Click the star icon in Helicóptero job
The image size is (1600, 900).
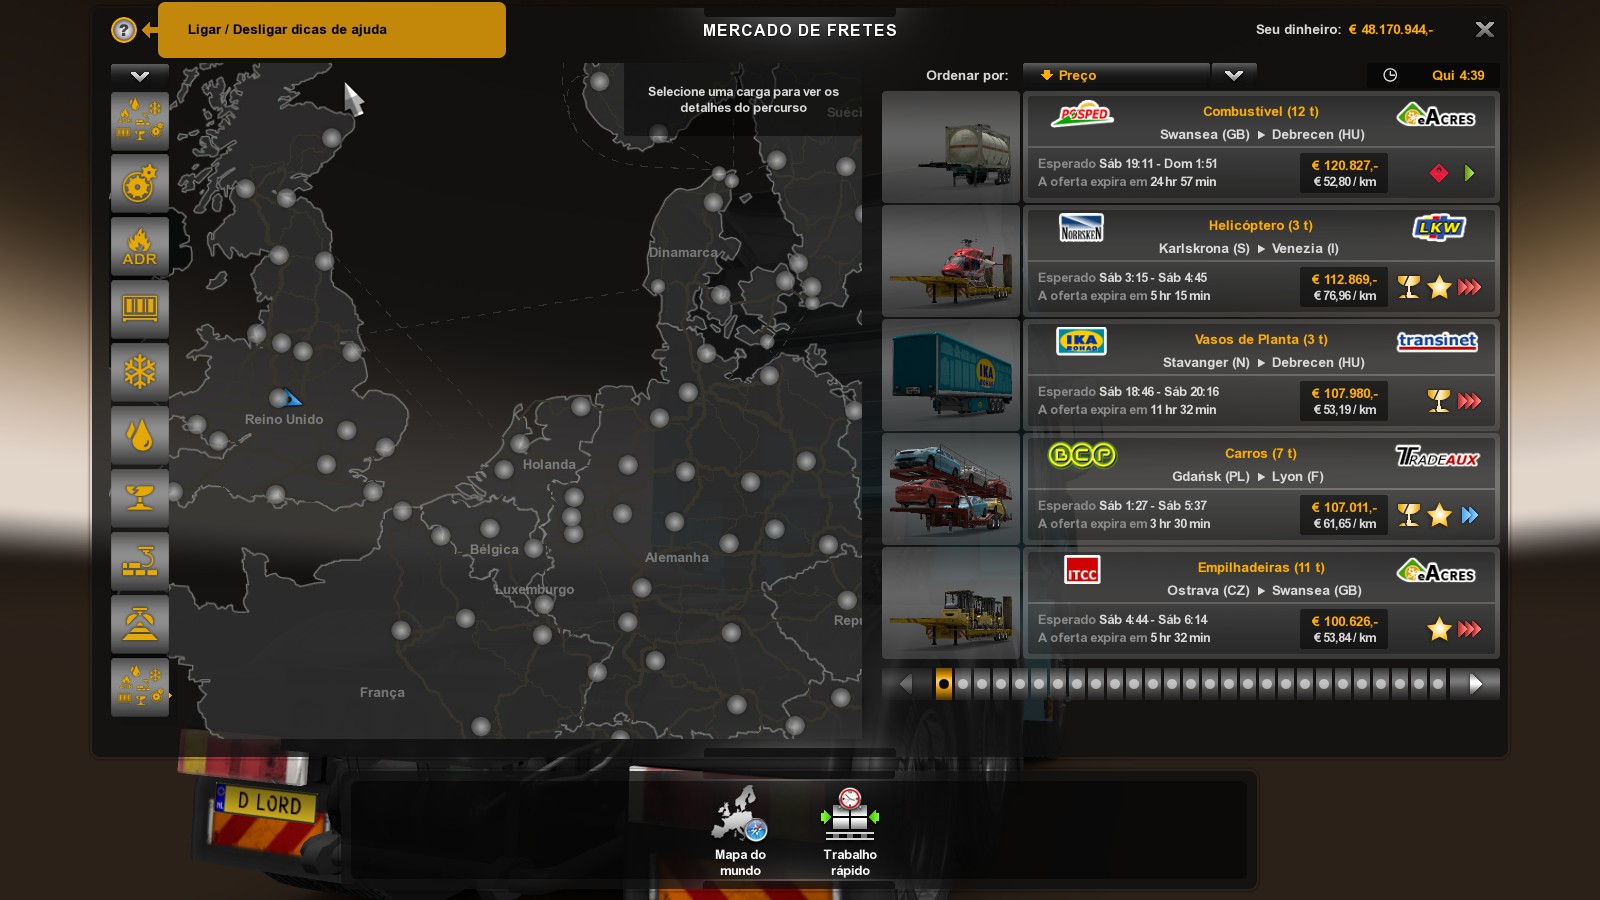[x=1439, y=287]
